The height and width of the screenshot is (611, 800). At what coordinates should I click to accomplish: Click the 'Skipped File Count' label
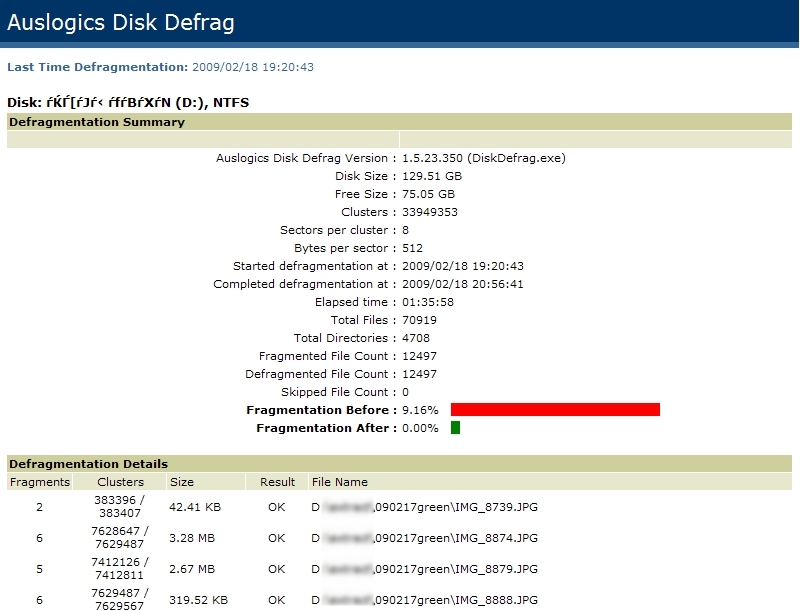pyautogui.click(x=338, y=392)
